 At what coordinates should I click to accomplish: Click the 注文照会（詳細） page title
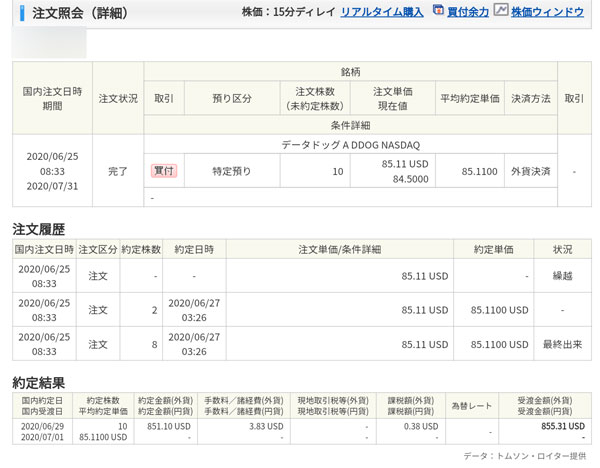point(71,12)
